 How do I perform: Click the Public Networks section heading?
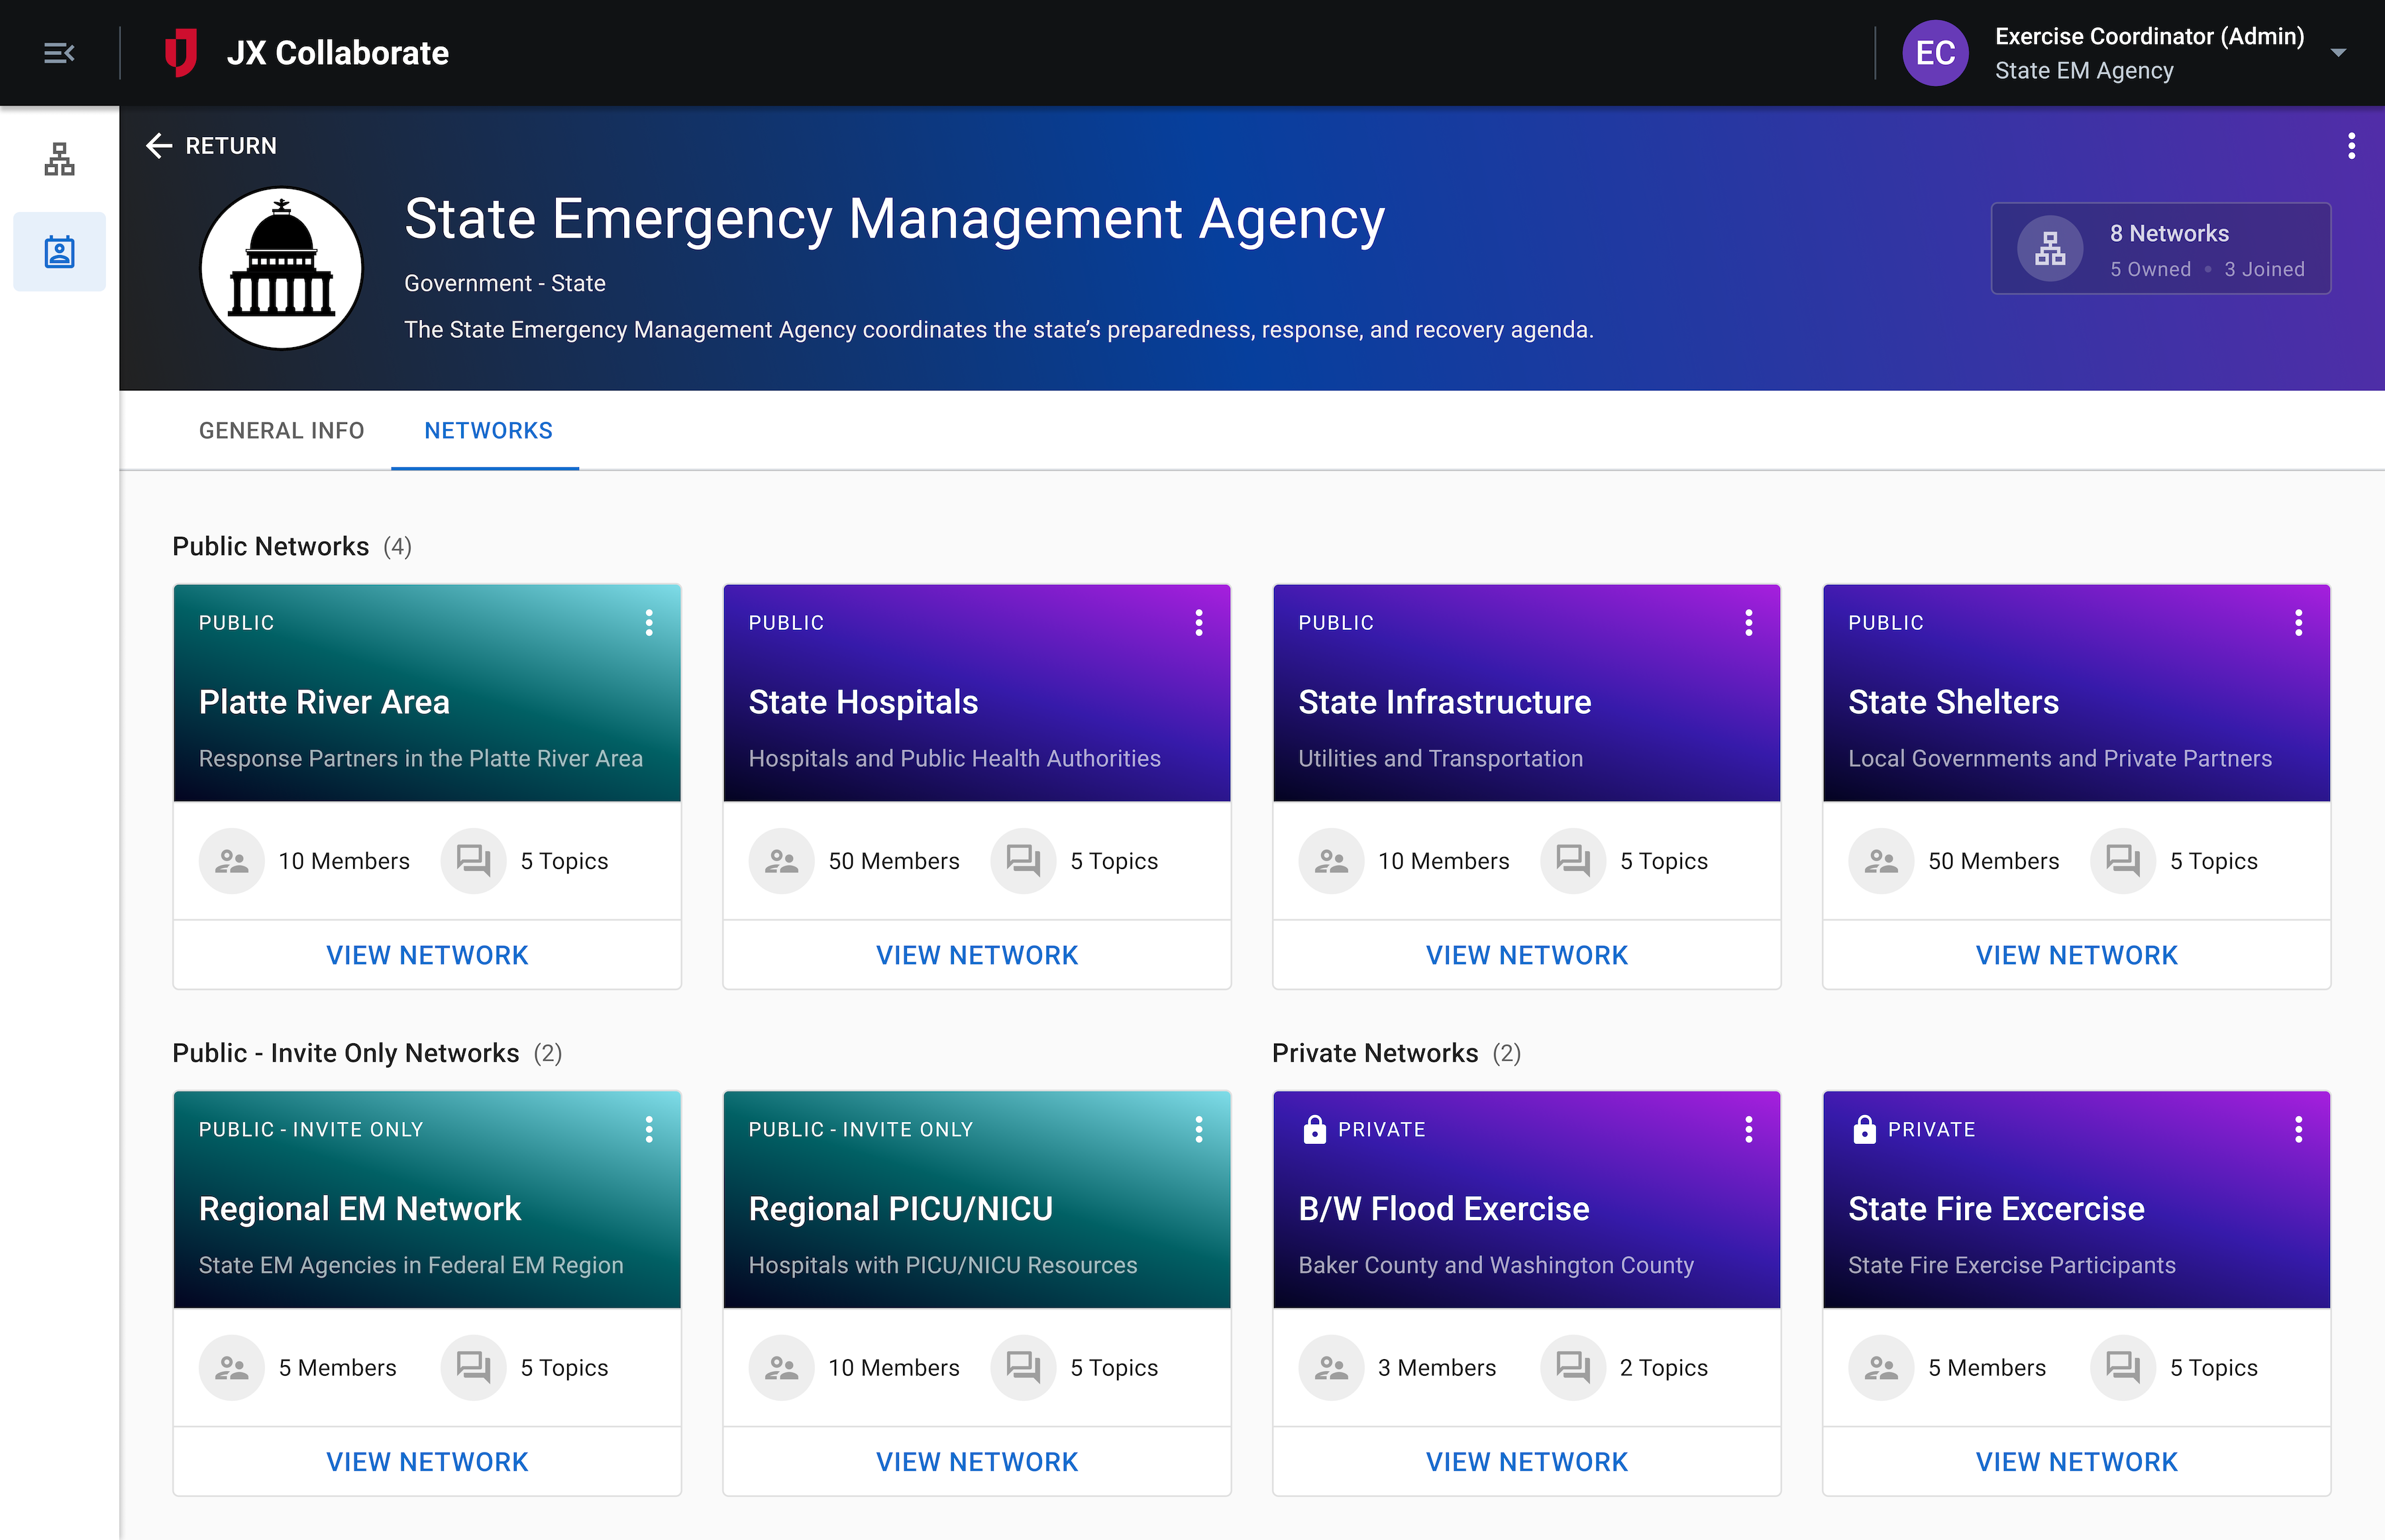pyautogui.click(x=271, y=546)
